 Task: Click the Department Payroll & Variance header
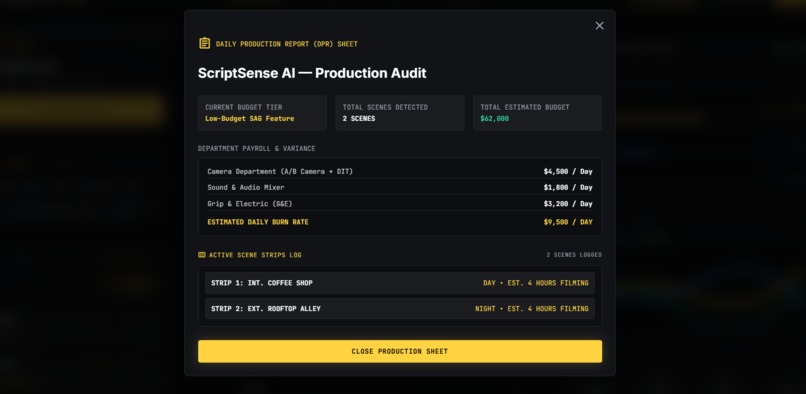tap(257, 149)
